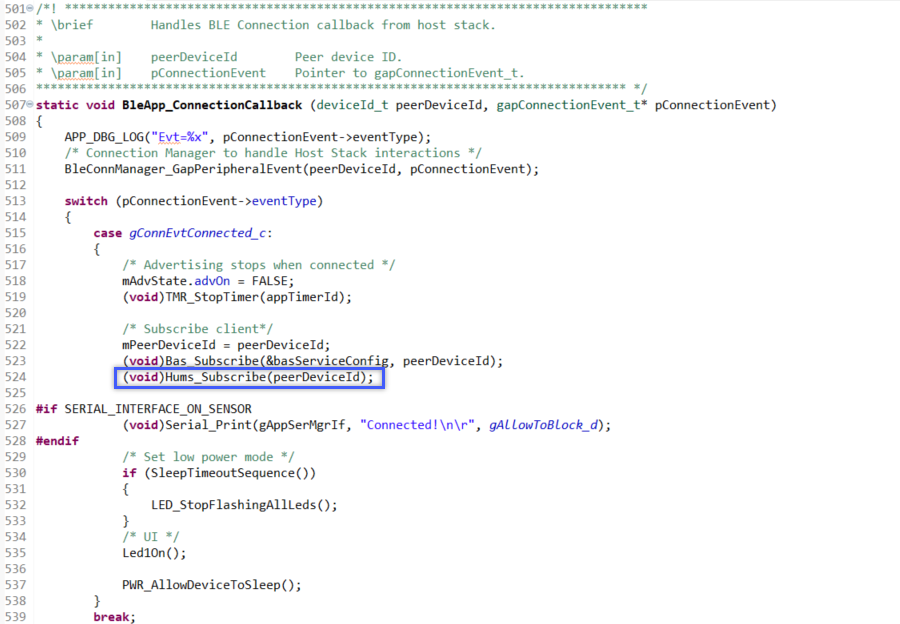Click the "Evt=%x" string in APP_DBG_LOG
The height and width of the screenshot is (624, 900).
pyautogui.click(x=178, y=136)
